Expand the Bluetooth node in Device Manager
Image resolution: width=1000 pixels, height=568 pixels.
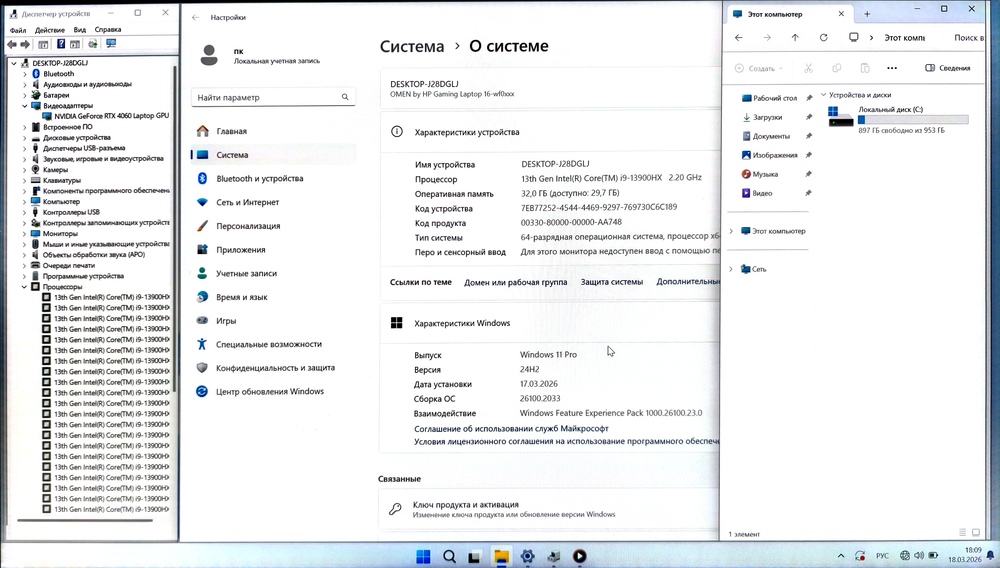(25, 74)
